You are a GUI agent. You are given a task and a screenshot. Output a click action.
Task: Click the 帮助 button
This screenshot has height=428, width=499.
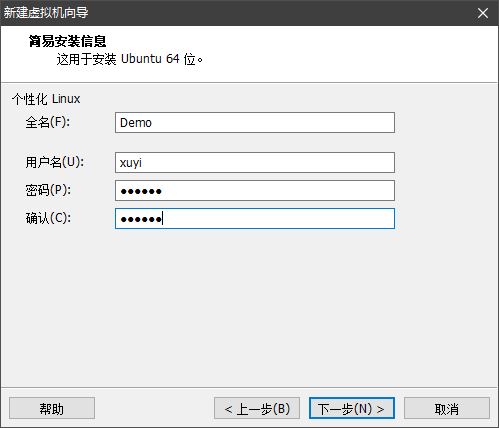pyautogui.click(x=52, y=408)
